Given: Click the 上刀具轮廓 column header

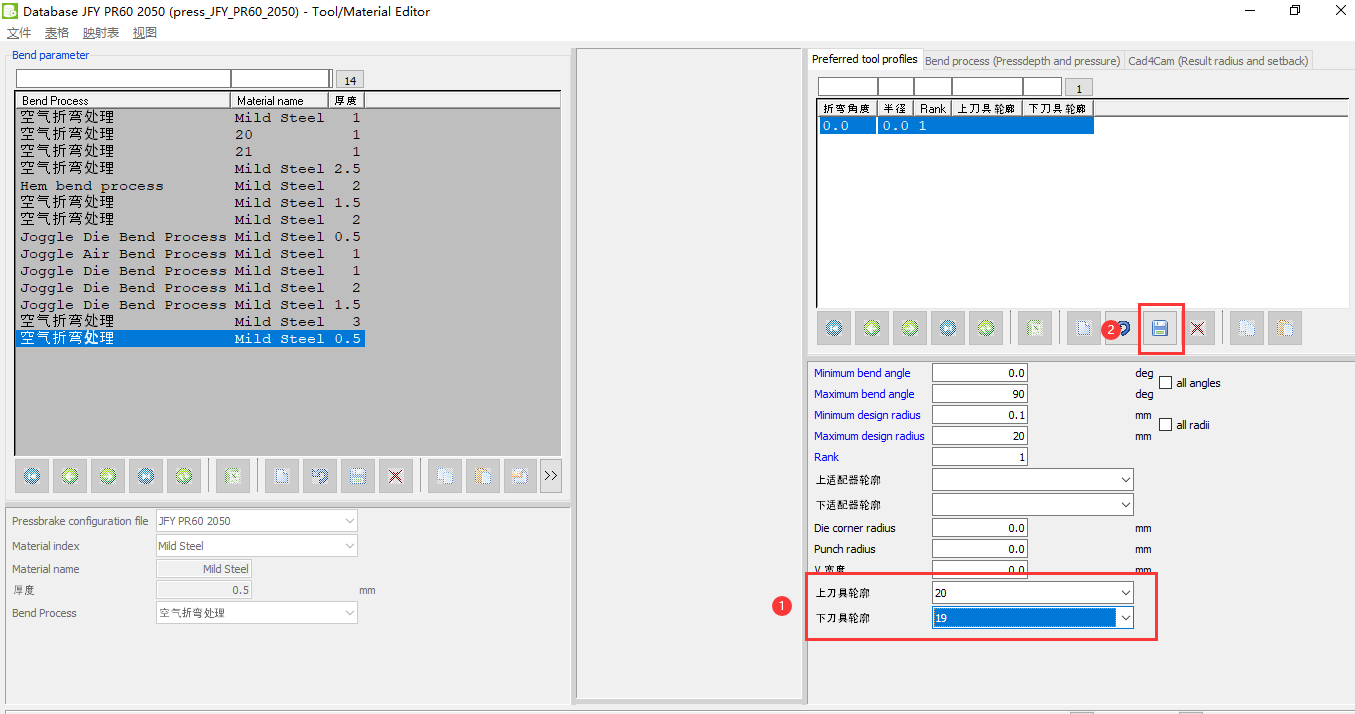Looking at the screenshot, I should 986,108.
